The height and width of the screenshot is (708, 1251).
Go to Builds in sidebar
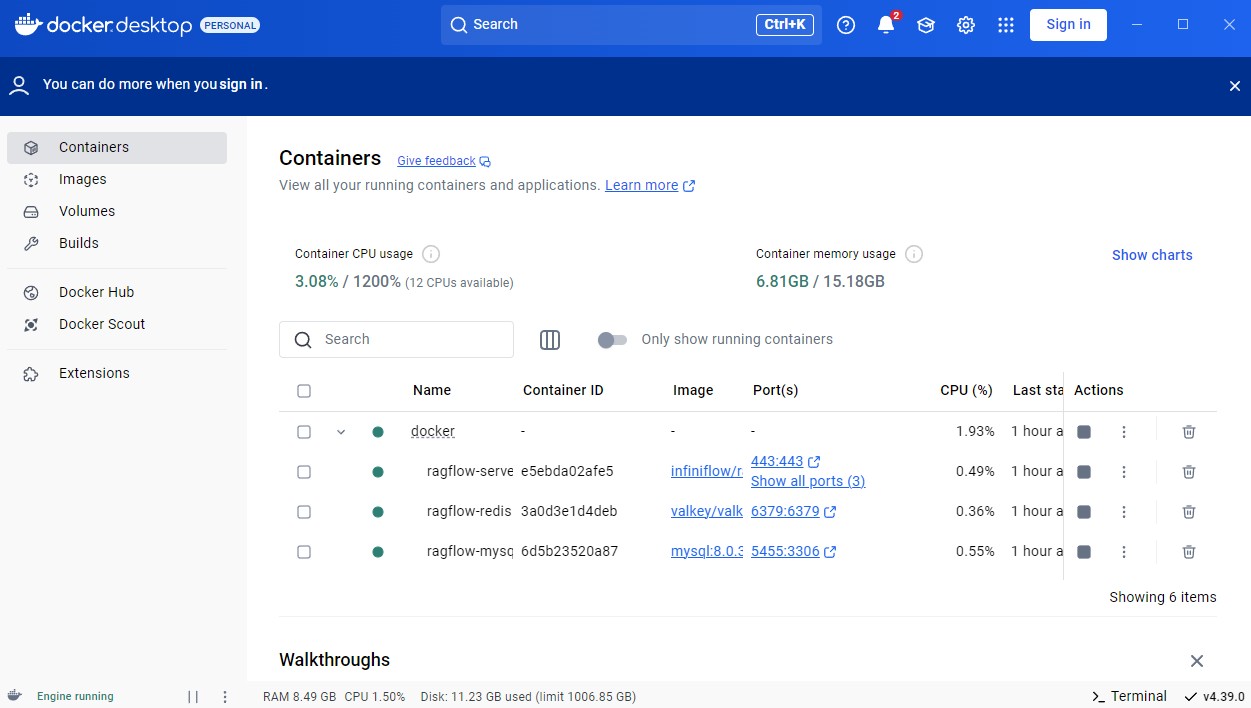[x=117, y=243]
